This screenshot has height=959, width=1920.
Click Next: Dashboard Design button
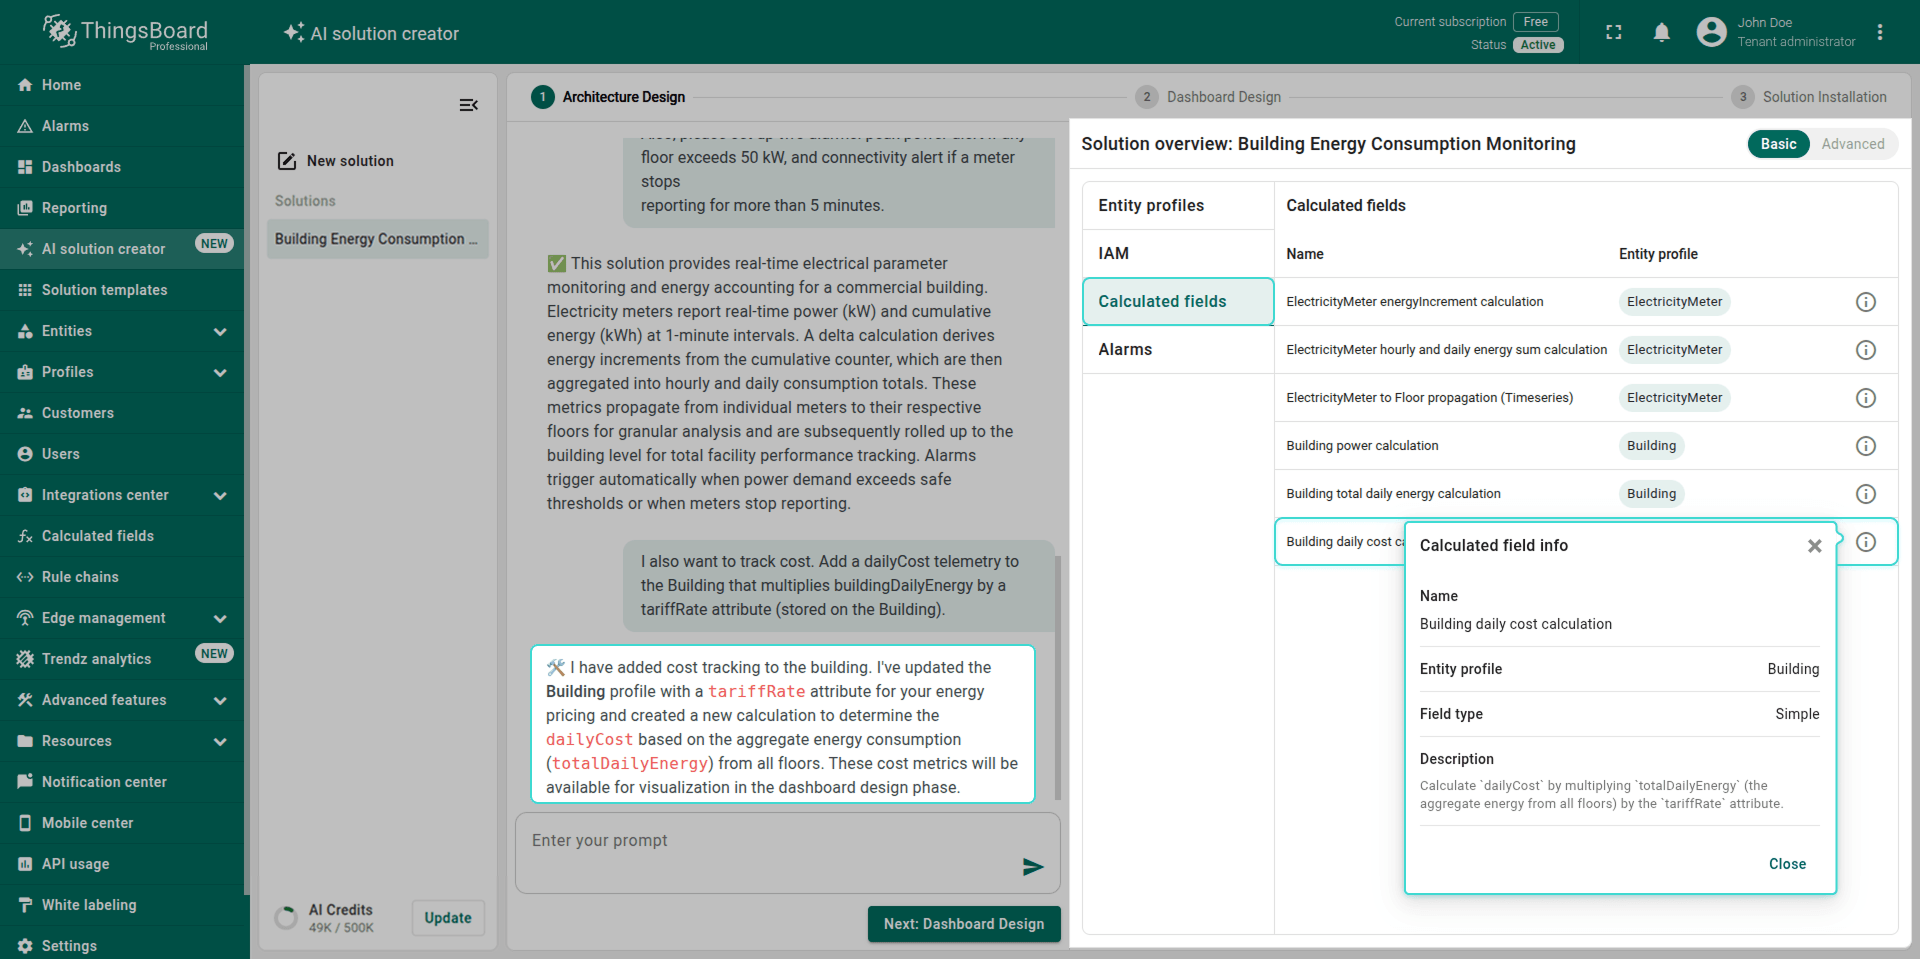tap(963, 924)
